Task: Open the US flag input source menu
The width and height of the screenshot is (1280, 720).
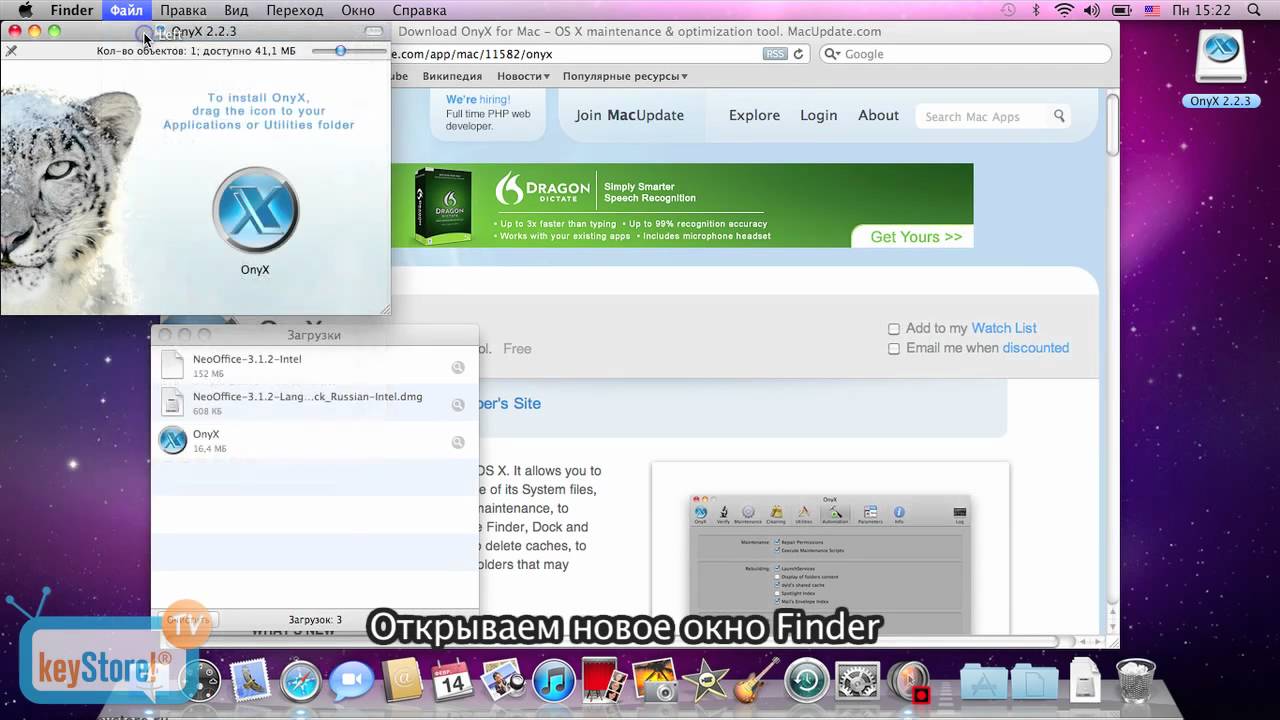Action: (1153, 10)
